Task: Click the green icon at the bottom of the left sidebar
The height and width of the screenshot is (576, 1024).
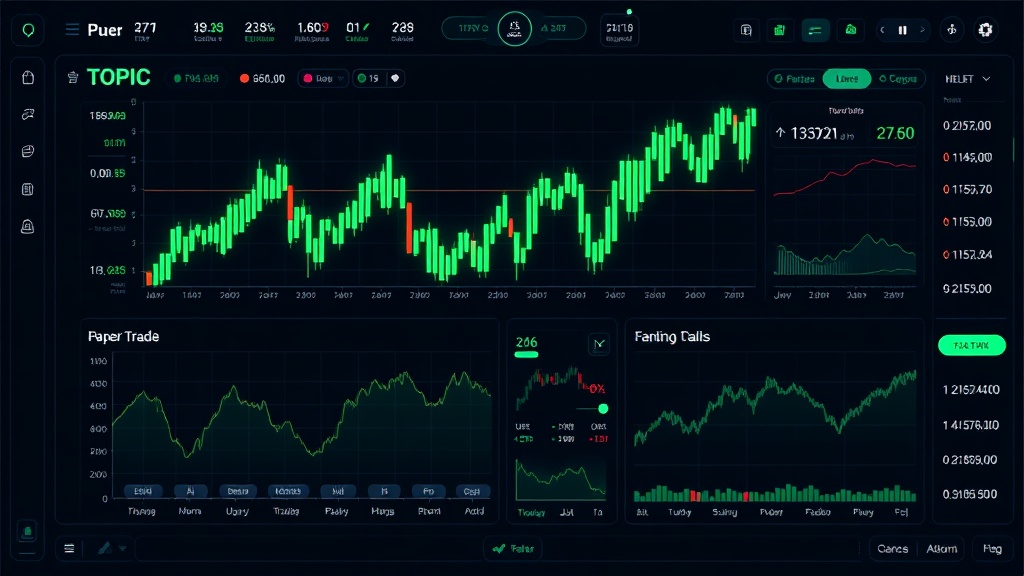Action: (x=27, y=532)
